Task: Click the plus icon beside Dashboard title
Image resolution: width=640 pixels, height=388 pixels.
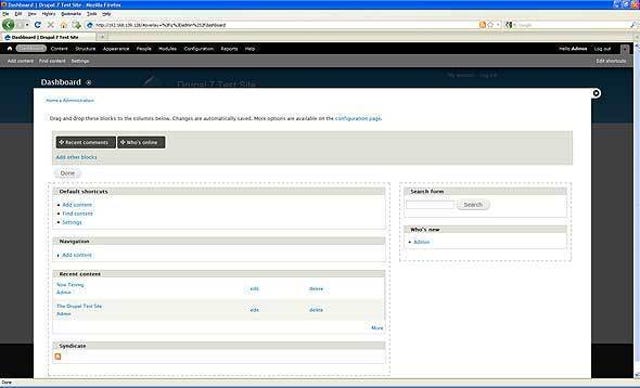Action: 89,82
